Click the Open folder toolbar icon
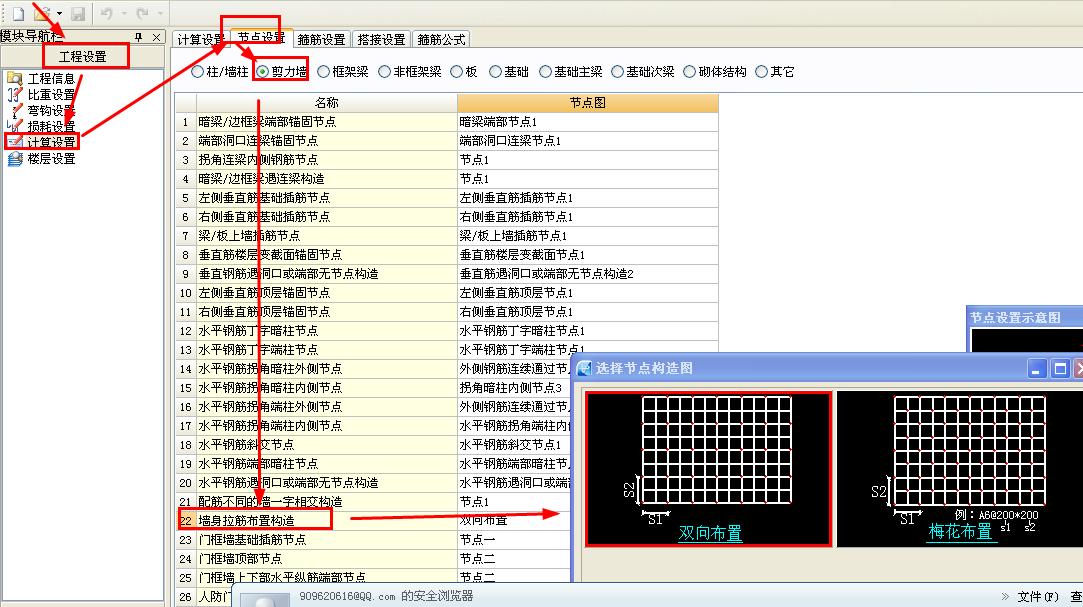The height and width of the screenshot is (607, 1083). [x=43, y=13]
